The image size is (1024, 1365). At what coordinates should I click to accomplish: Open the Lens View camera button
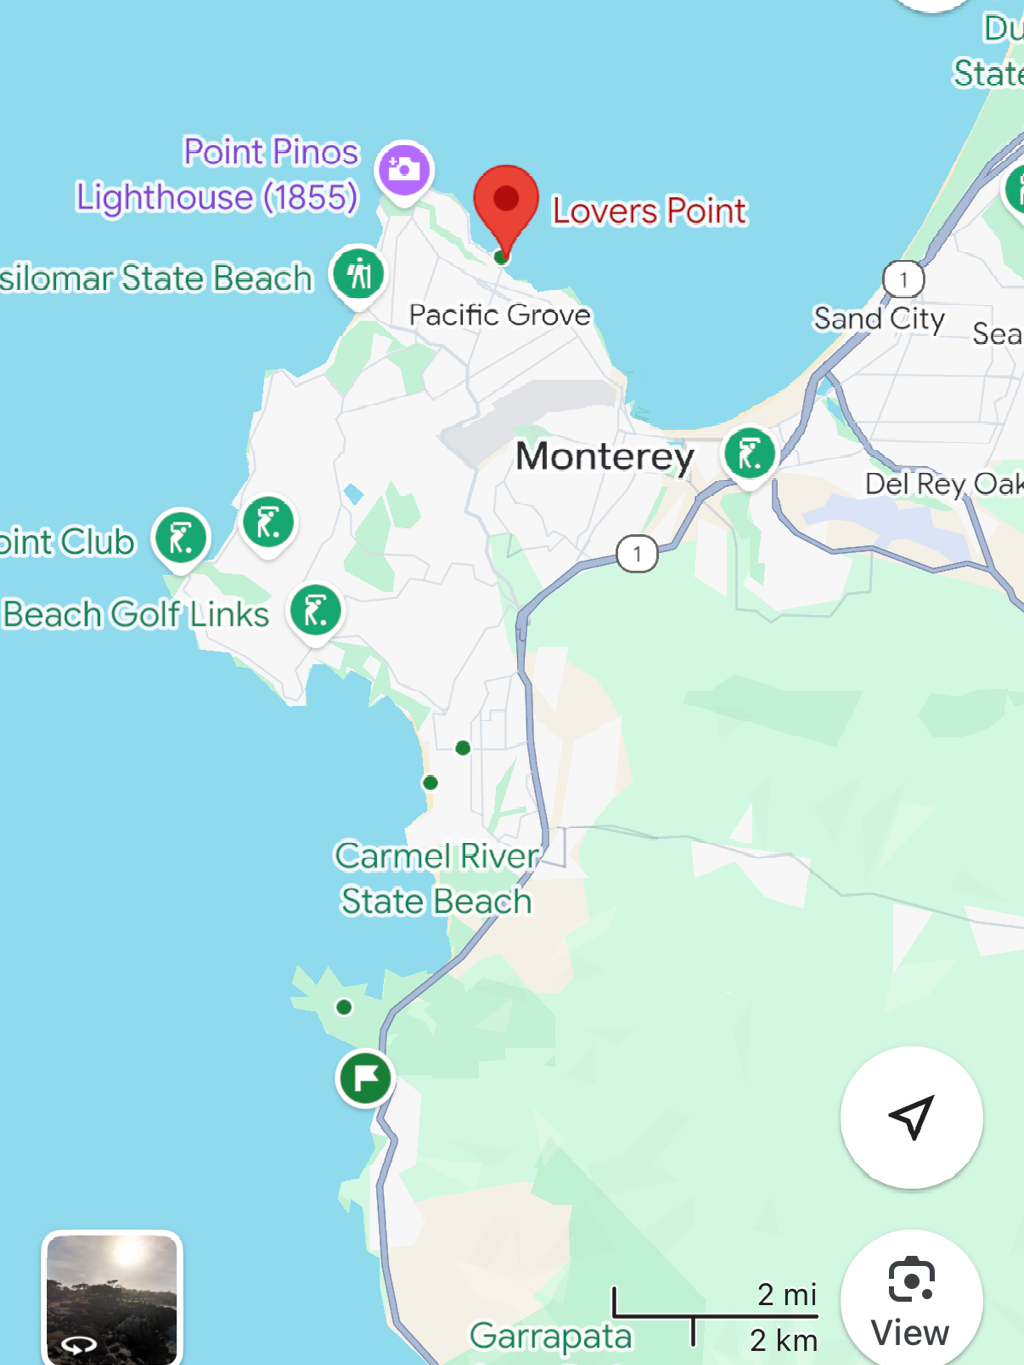tap(912, 1300)
